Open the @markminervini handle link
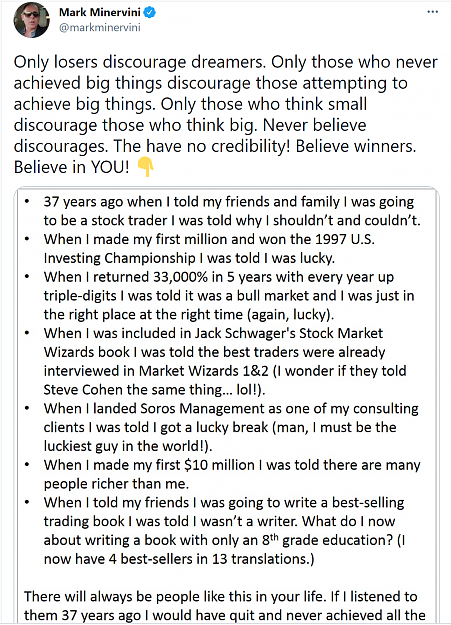The height and width of the screenshot is (625, 451). (99, 28)
